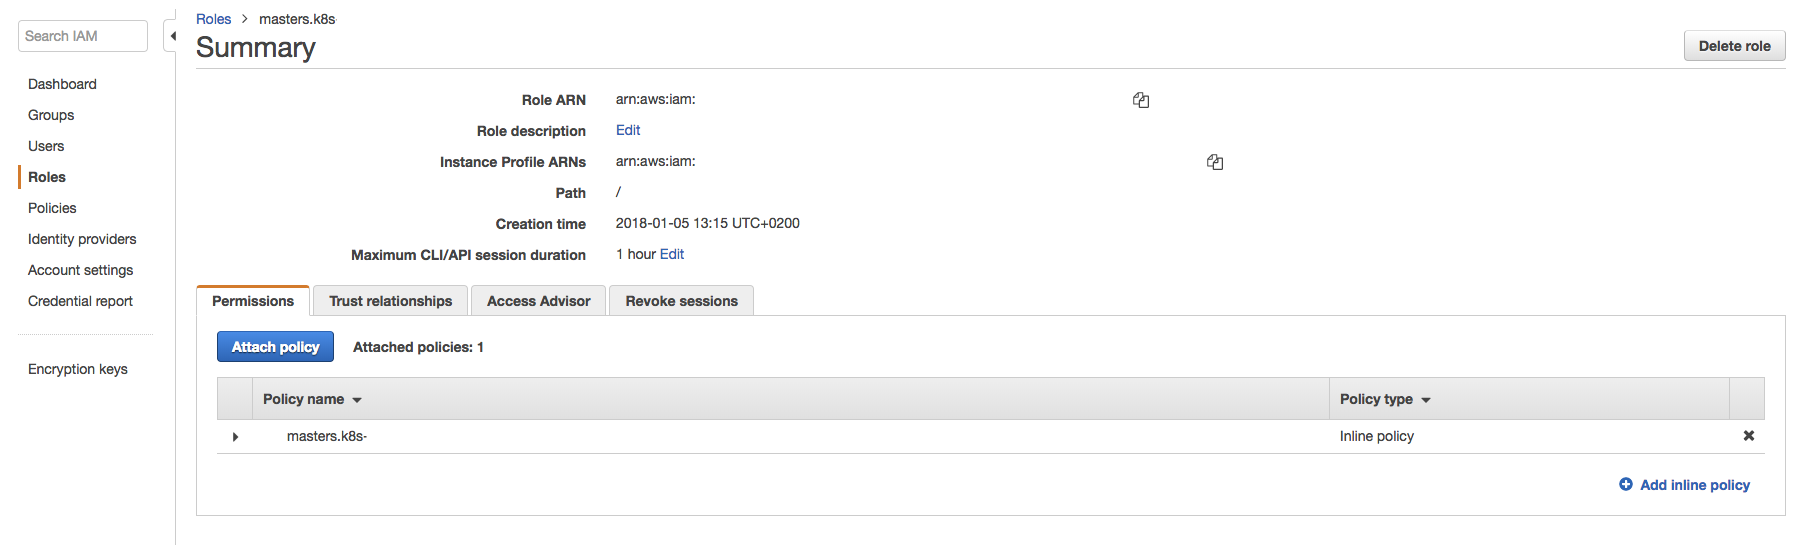The image size is (1797, 545).
Task: Expand the masters.k8s policy row
Action: point(235,437)
